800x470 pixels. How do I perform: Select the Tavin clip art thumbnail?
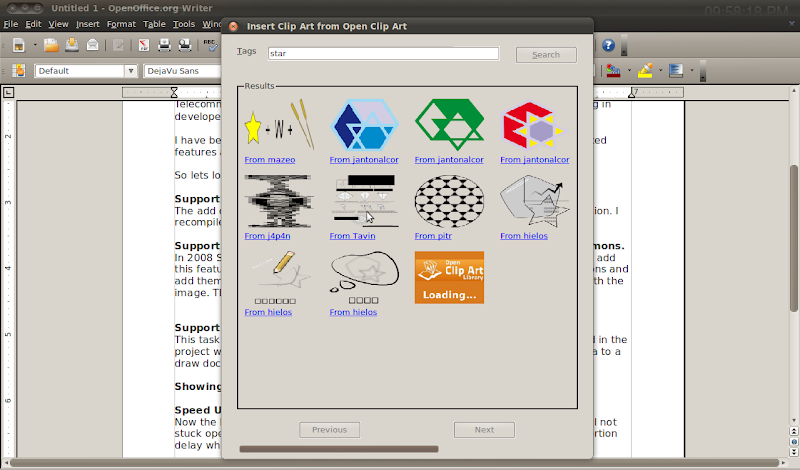point(364,201)
